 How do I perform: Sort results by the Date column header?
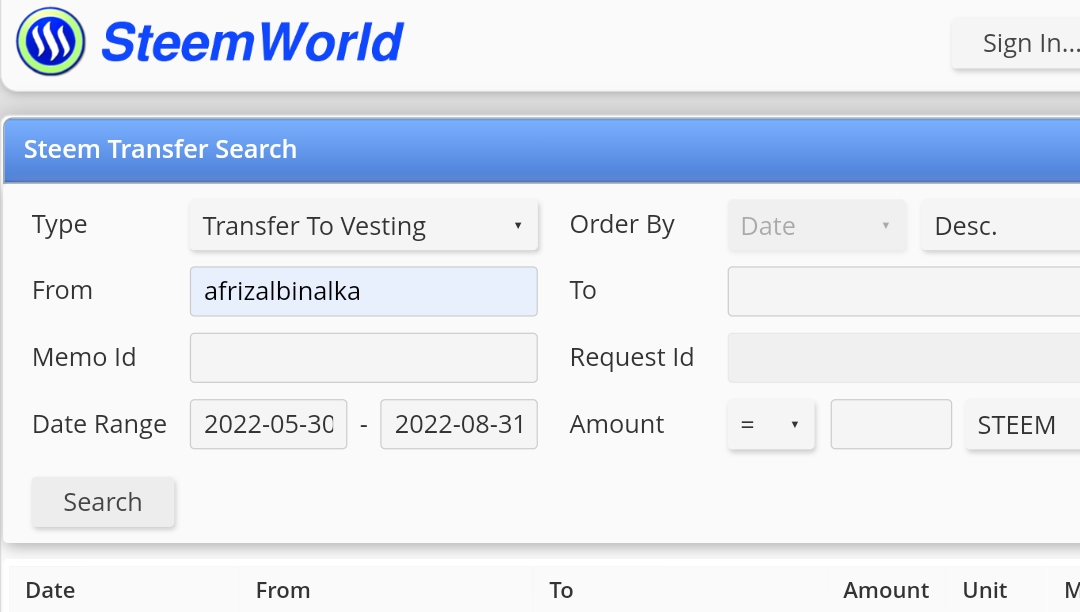(x=50, y=590)
